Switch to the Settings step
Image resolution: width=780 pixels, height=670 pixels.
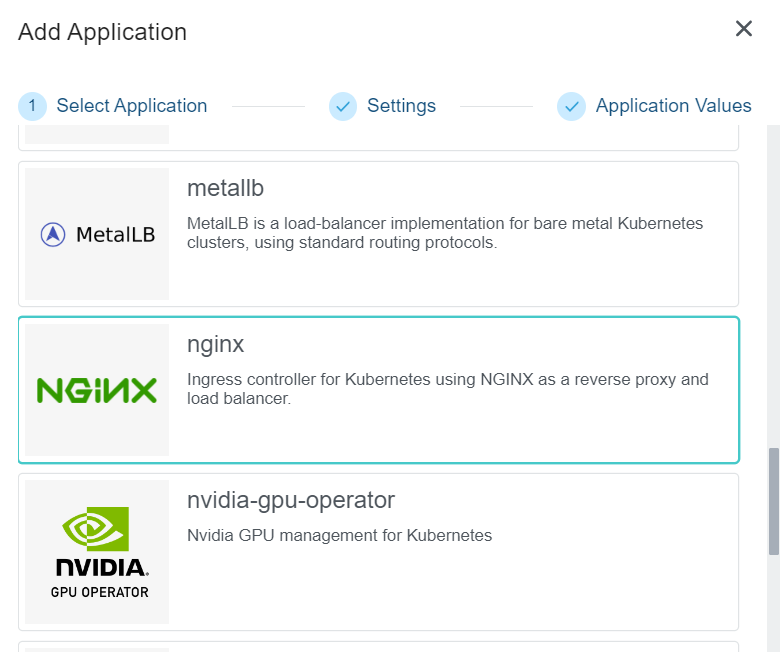coord(401,106)
